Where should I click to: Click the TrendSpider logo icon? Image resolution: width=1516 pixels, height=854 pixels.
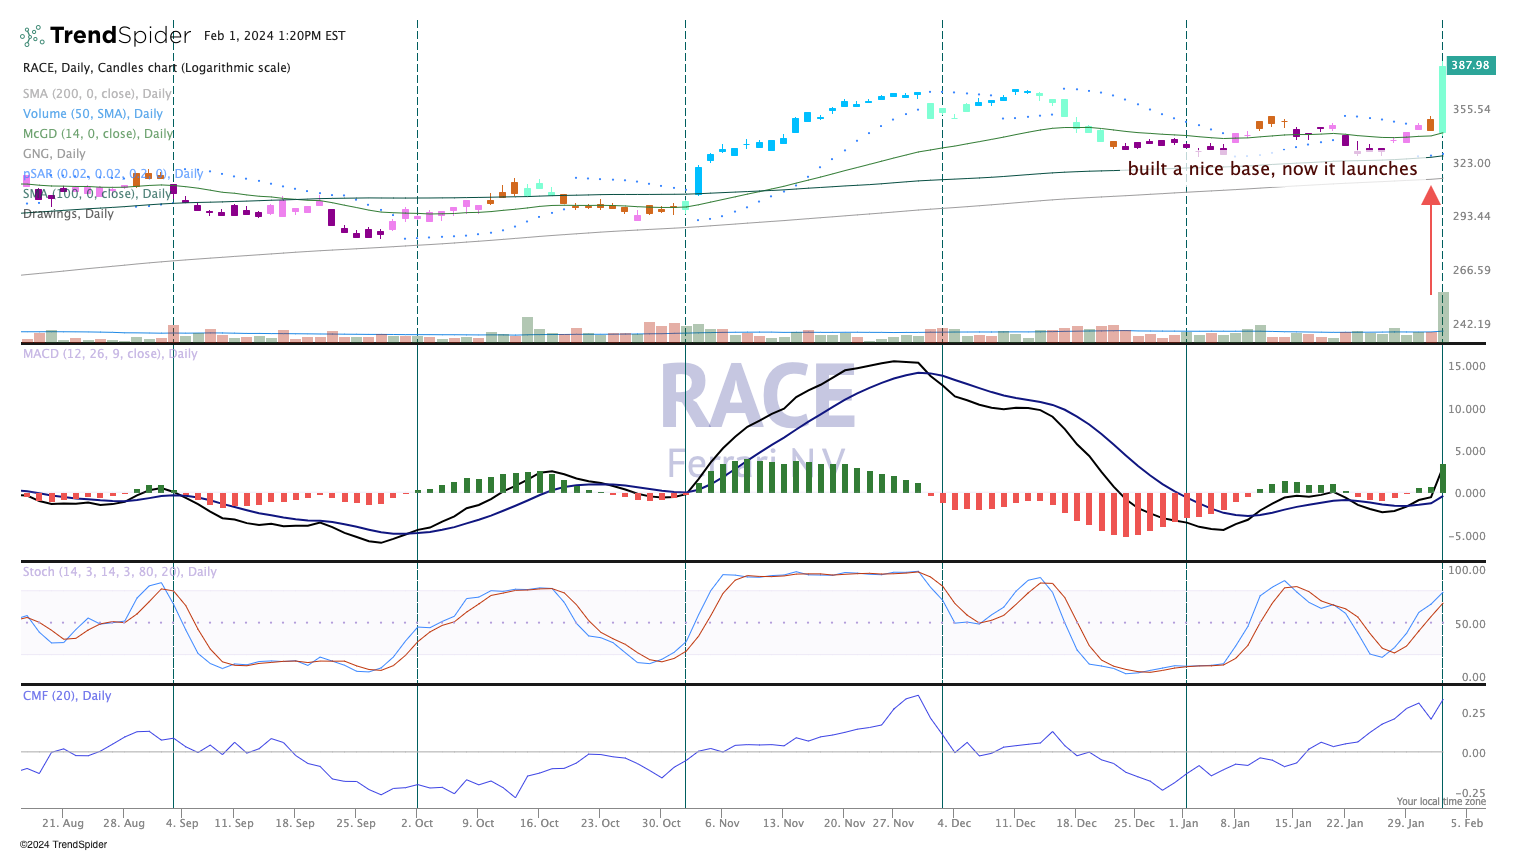click(x=32, y=36)
